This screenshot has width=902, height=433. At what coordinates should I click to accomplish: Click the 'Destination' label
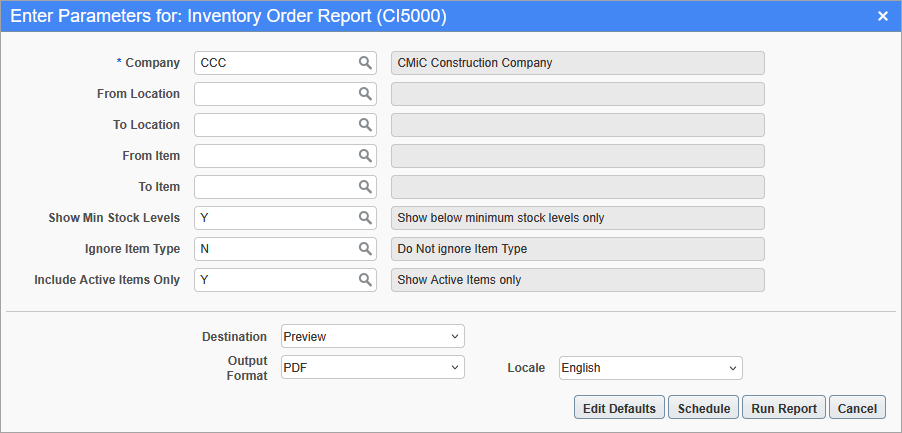[234, 336]
